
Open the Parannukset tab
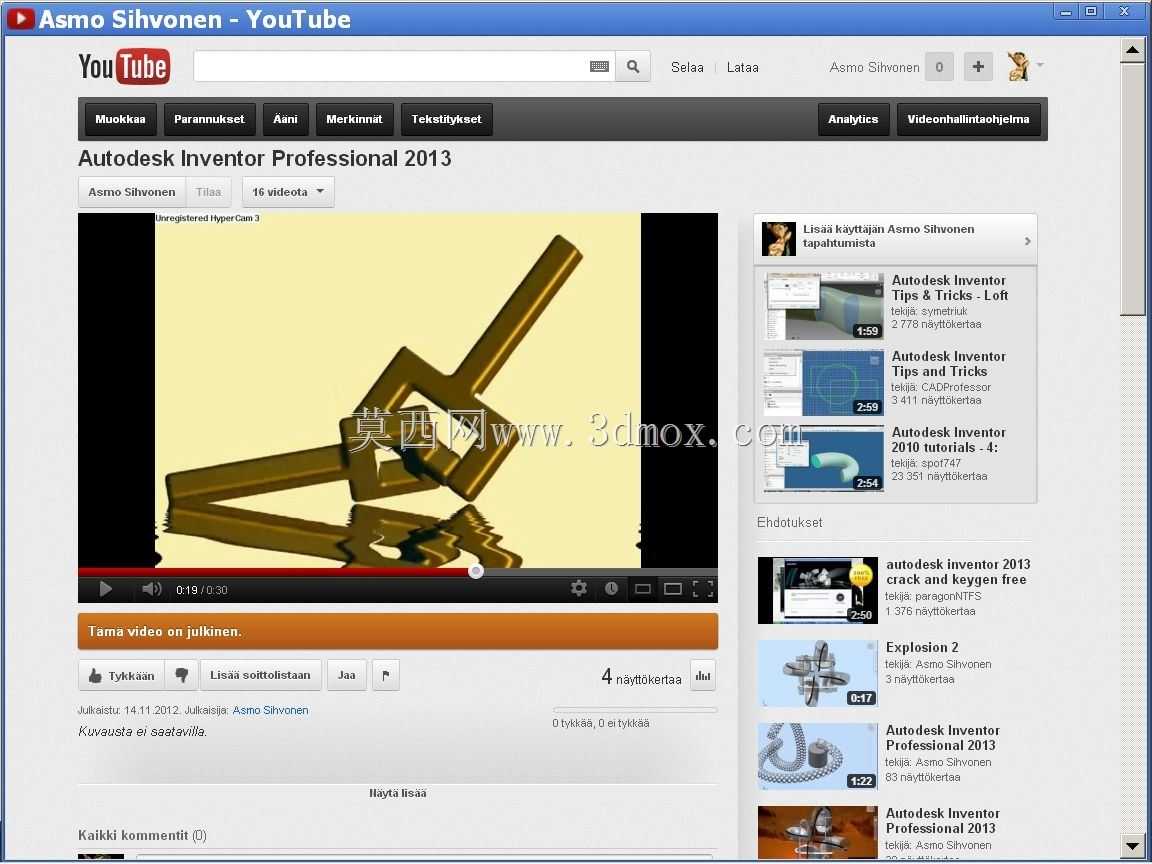click(209, 119)
